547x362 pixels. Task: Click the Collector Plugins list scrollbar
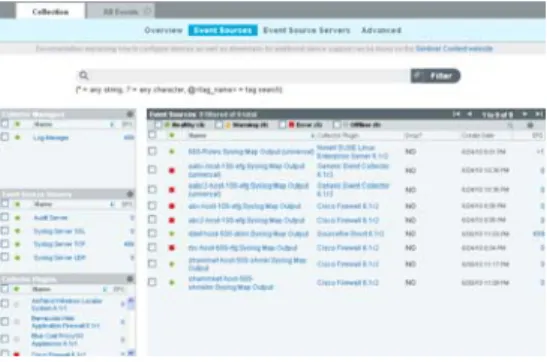[131, 326]
